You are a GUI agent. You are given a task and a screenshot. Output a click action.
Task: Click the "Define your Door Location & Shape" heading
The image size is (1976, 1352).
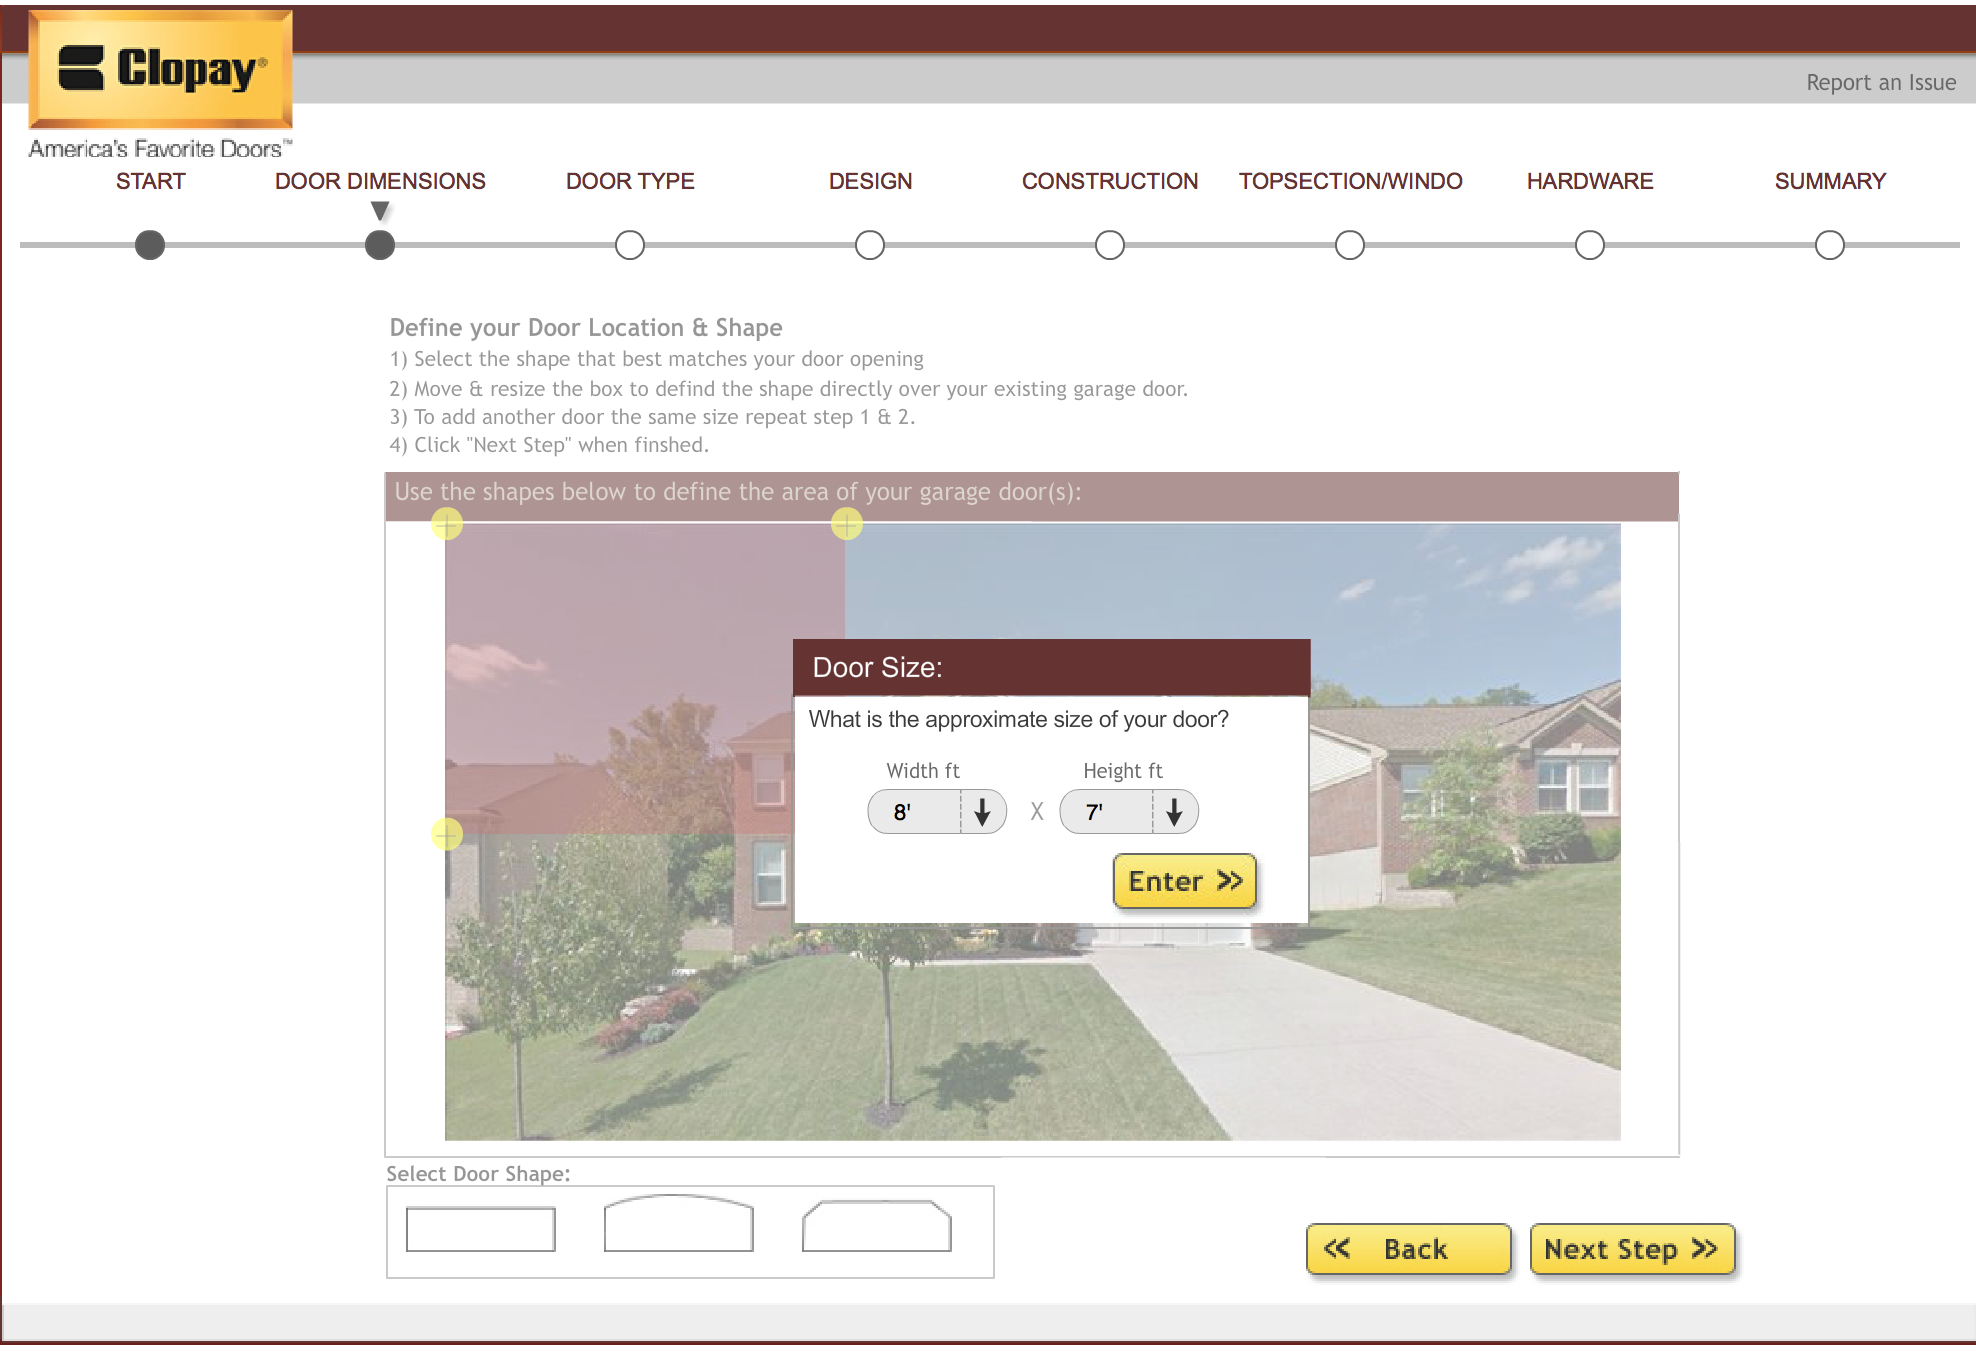click(586, 327)
